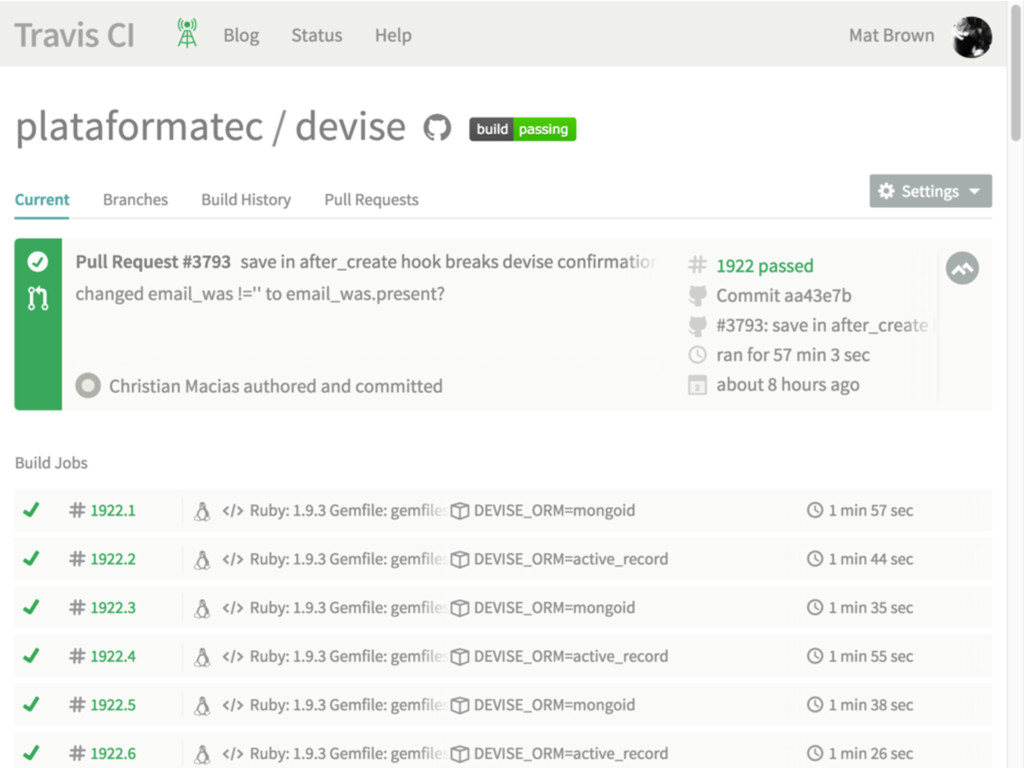Screen dimensions: 1024x768
Task: Open build job 1922.2
Action: point(113,559)
